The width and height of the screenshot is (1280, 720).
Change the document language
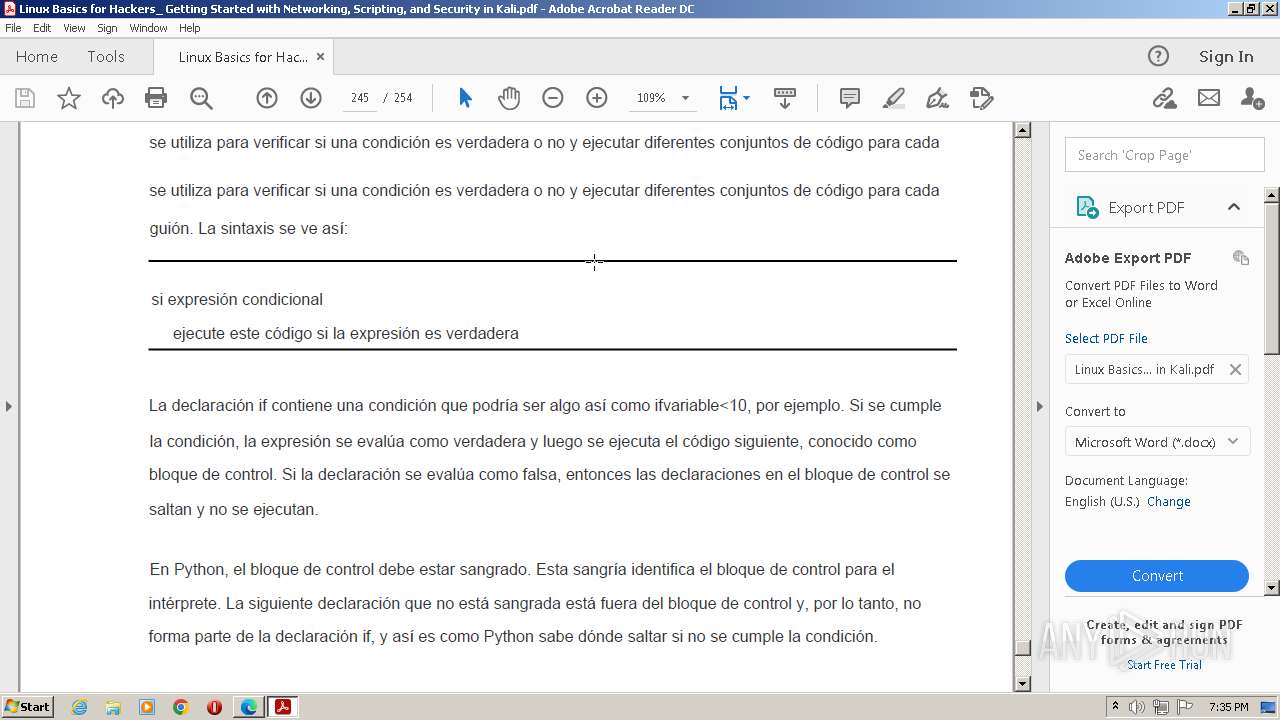click(x=1168, y=502)
